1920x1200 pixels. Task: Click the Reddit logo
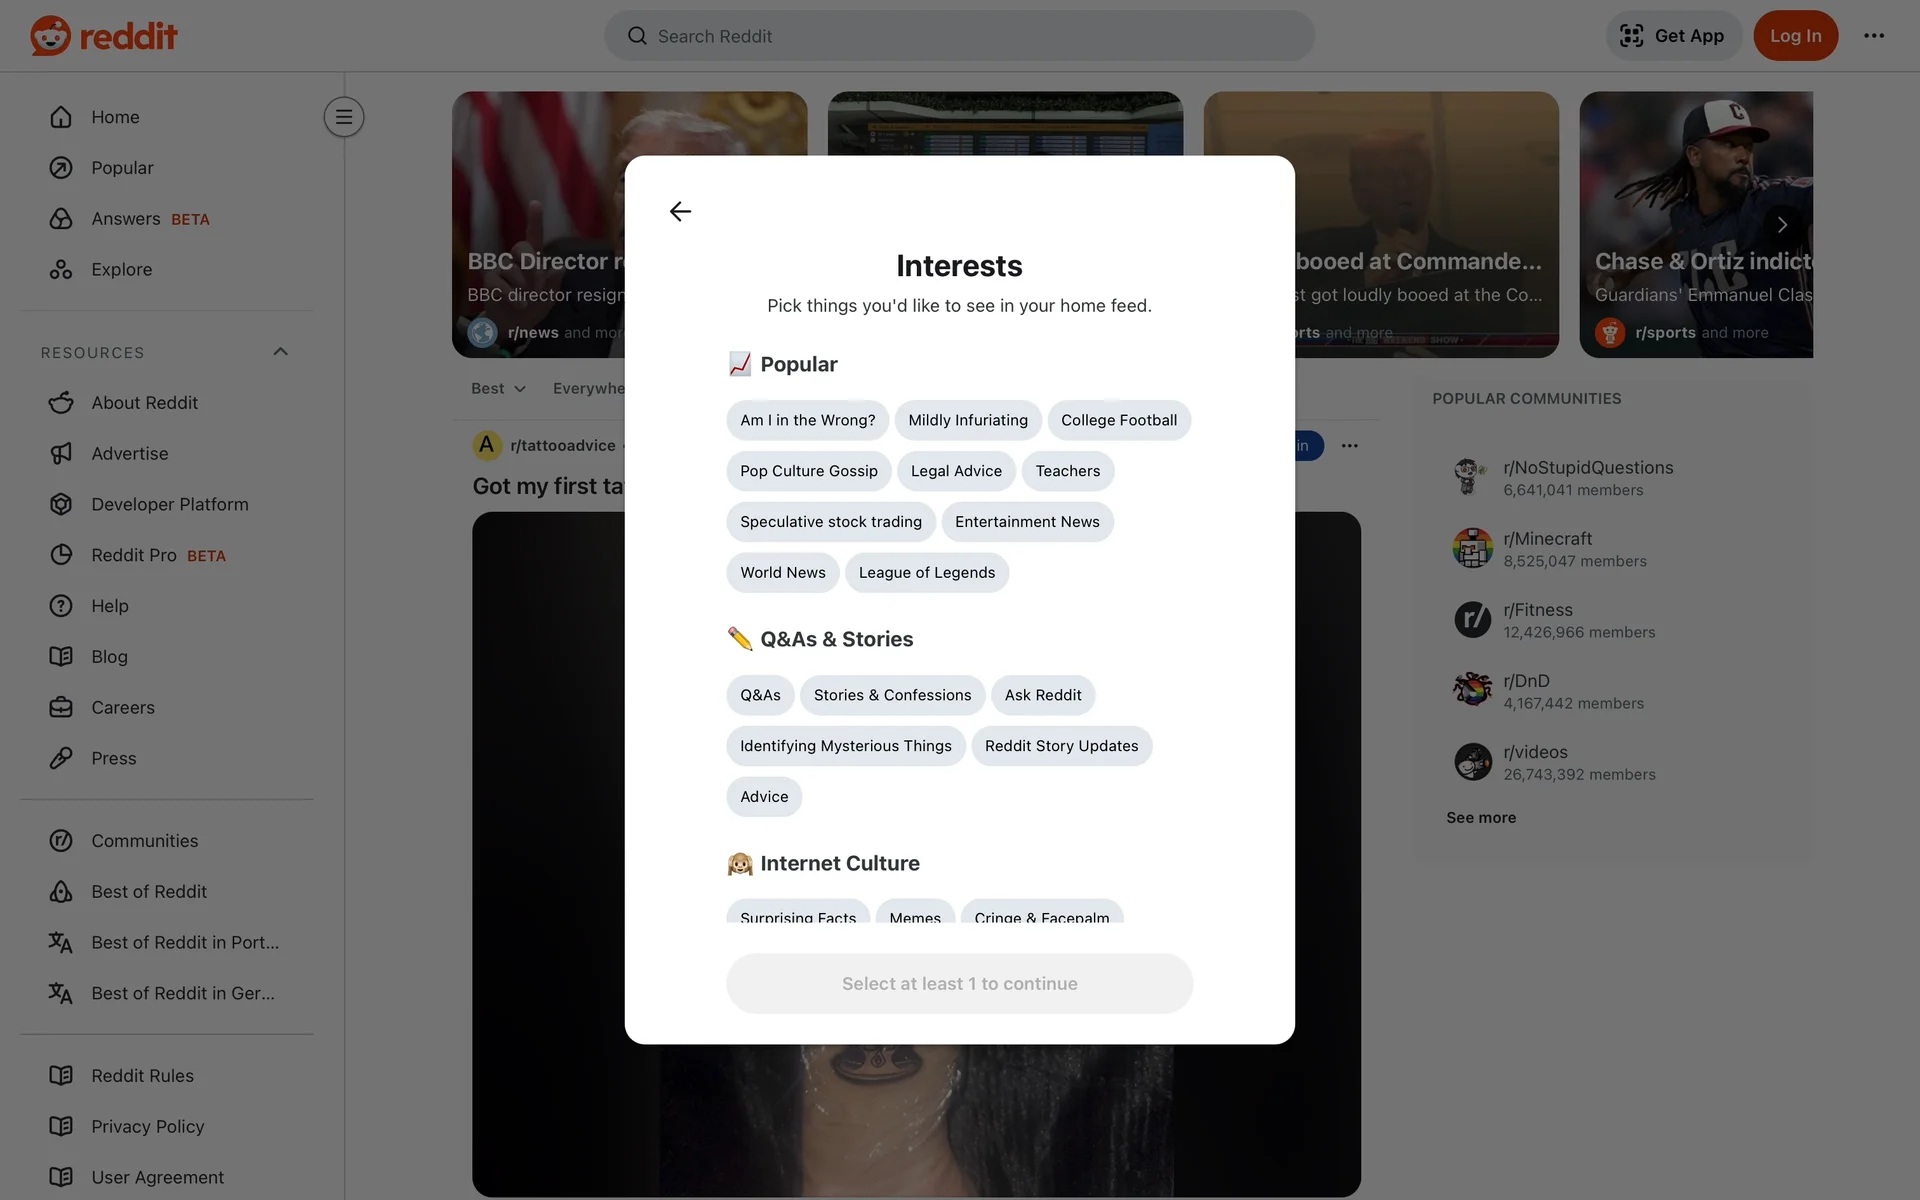[x=103, y=36]
